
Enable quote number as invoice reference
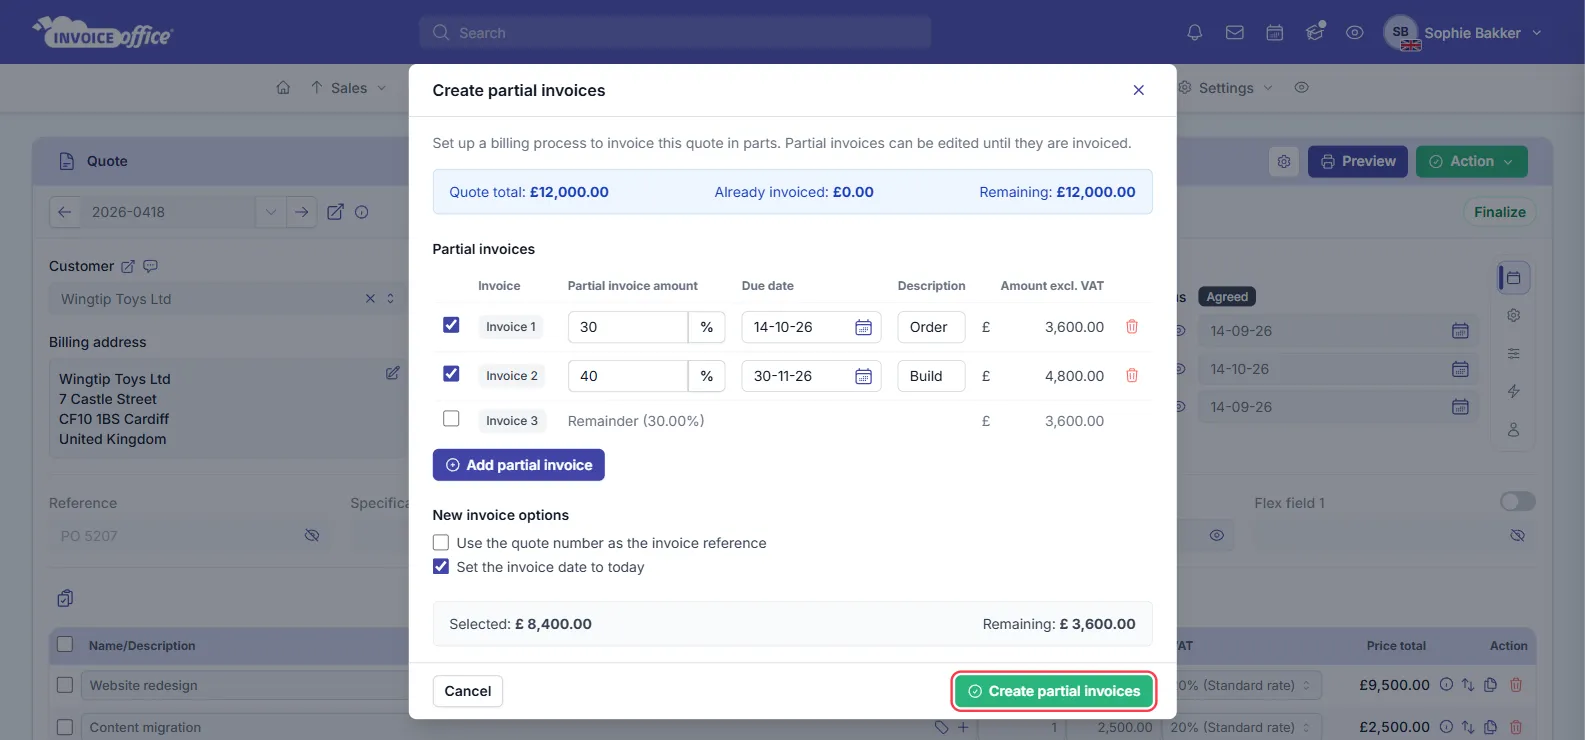pos(441,543)
